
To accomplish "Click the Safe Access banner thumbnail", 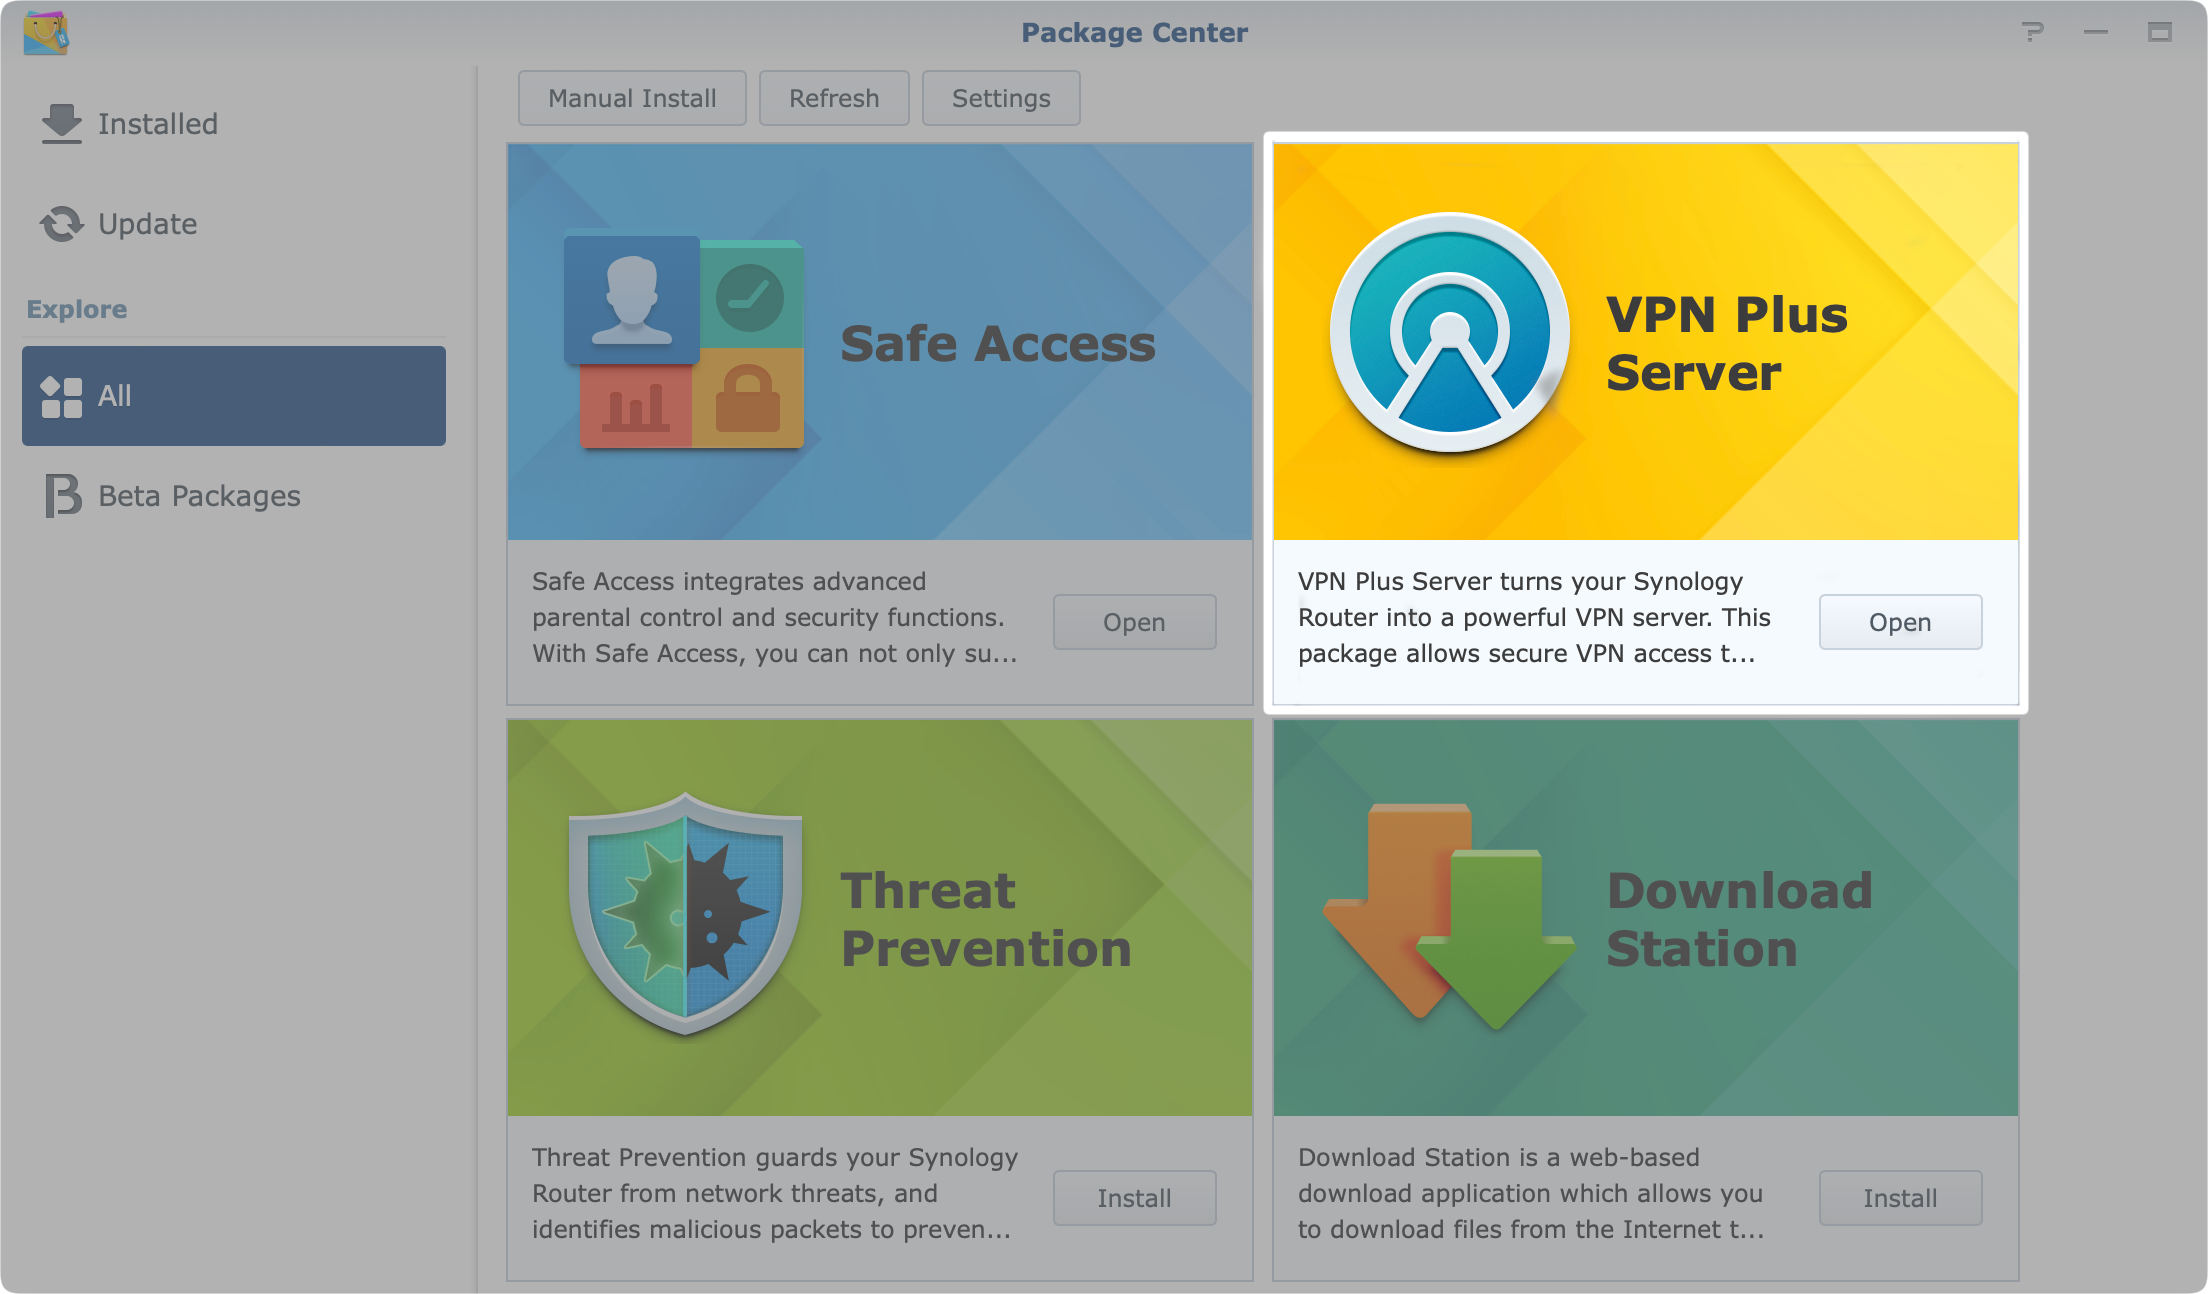I will point(880,342).
